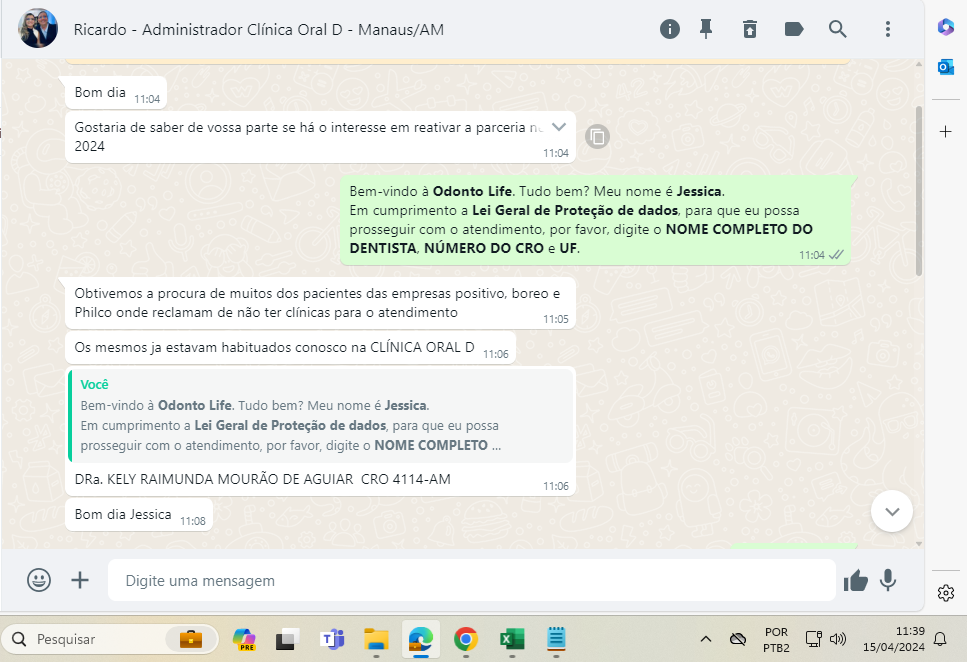Image resolution: width=967 pixels, height=662 pixels.
Task: Pin this conversation with the pushpin icon
Action: tap(706, 29)
